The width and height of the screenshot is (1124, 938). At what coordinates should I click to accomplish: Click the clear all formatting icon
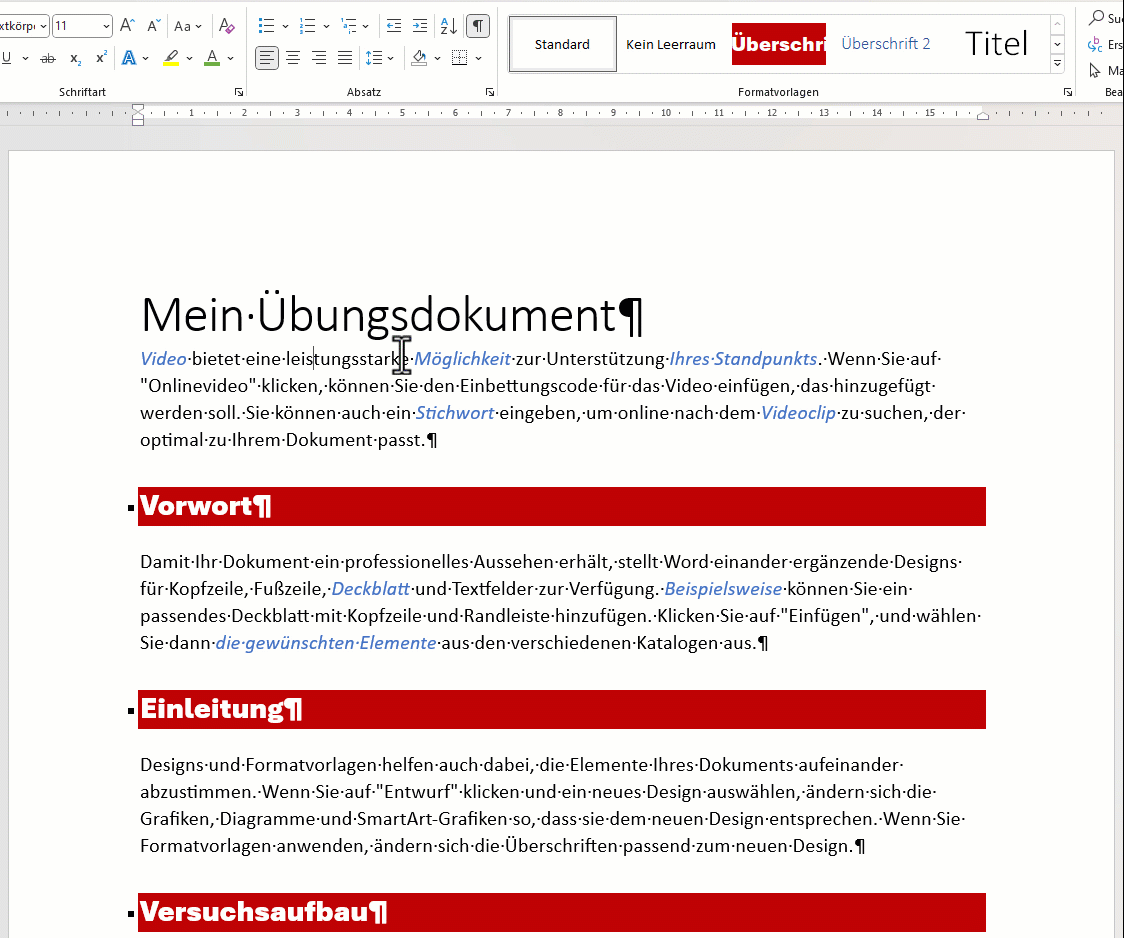point(227,26)
